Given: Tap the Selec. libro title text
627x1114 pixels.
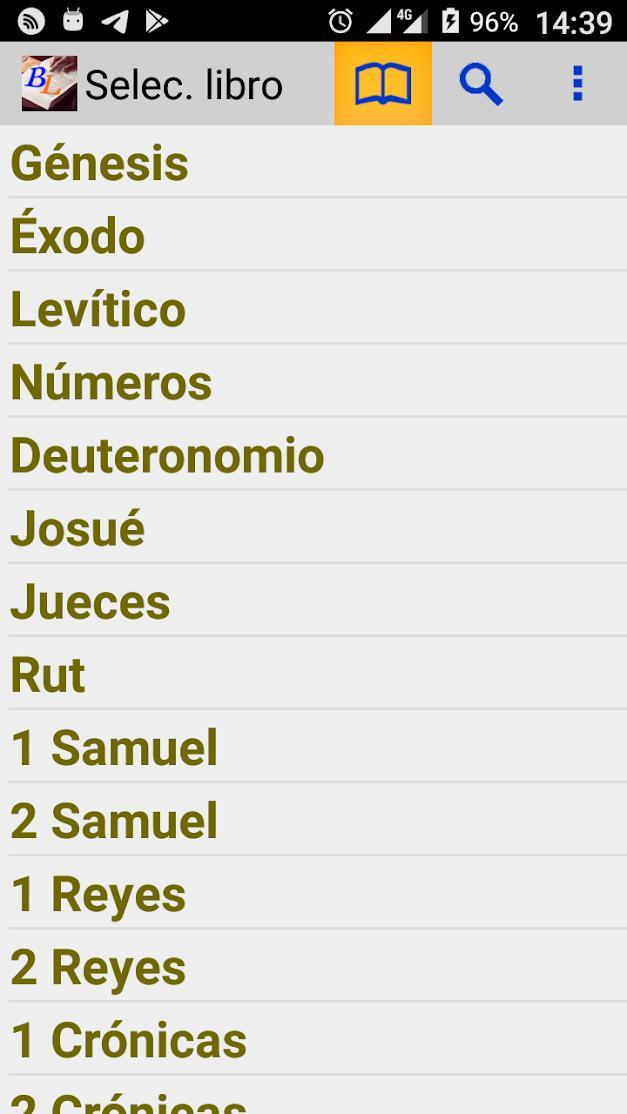Looking at the screenshot, I should (x=183, y=84).
